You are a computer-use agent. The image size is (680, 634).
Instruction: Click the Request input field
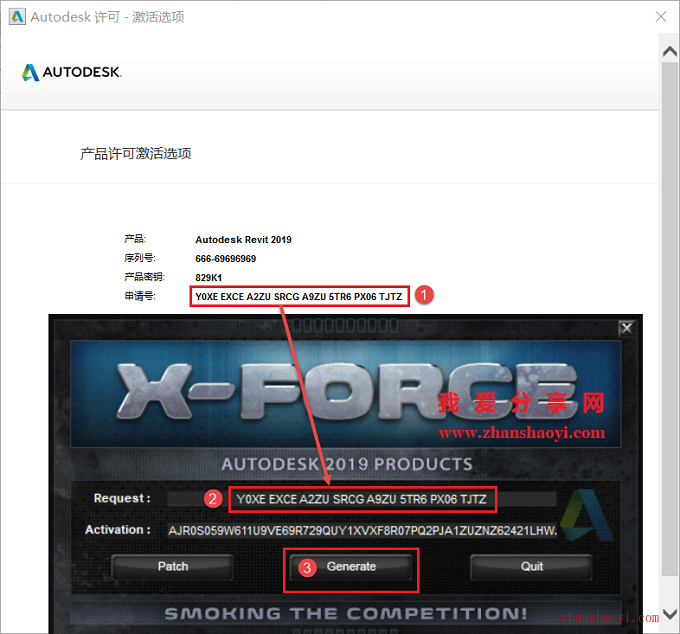tap(362, 499)
